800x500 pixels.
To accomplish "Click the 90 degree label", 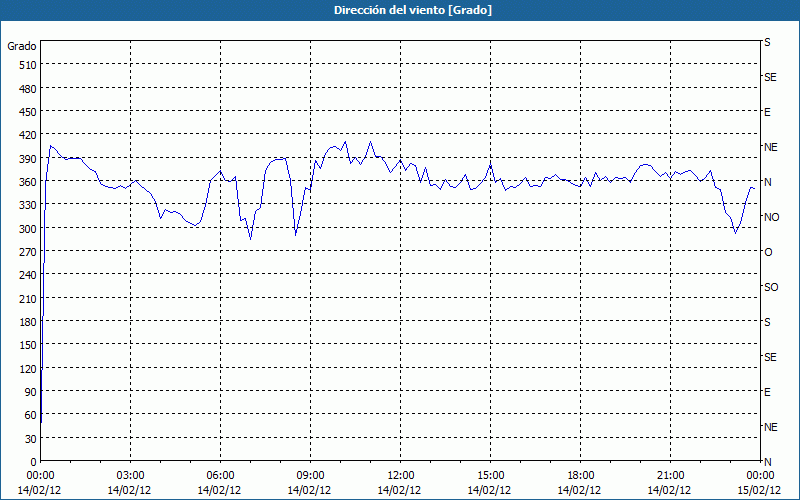I will 31,392.
